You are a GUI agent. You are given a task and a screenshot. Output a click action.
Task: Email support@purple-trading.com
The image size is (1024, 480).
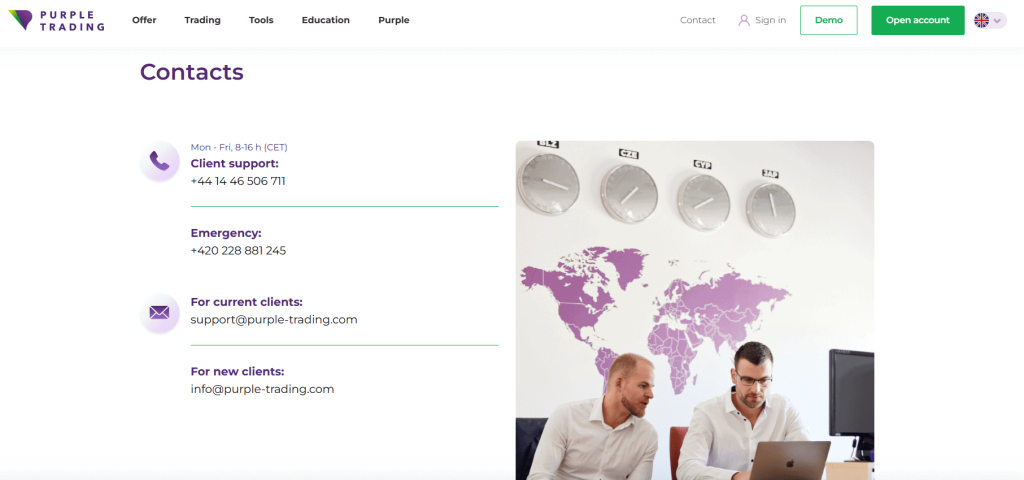click(x=274, y=319)
